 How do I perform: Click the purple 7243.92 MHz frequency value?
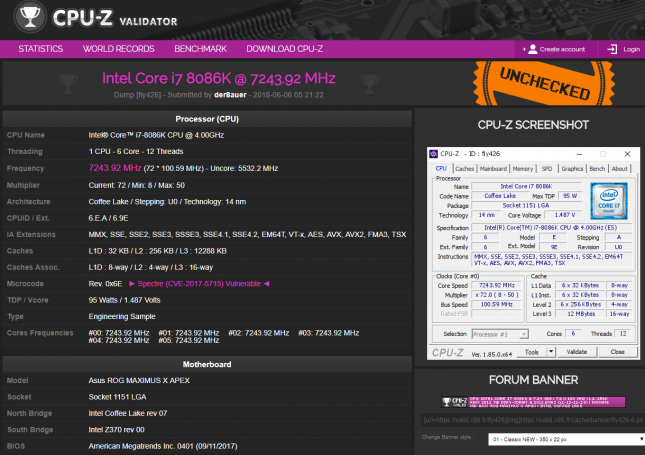click(115, 168)
